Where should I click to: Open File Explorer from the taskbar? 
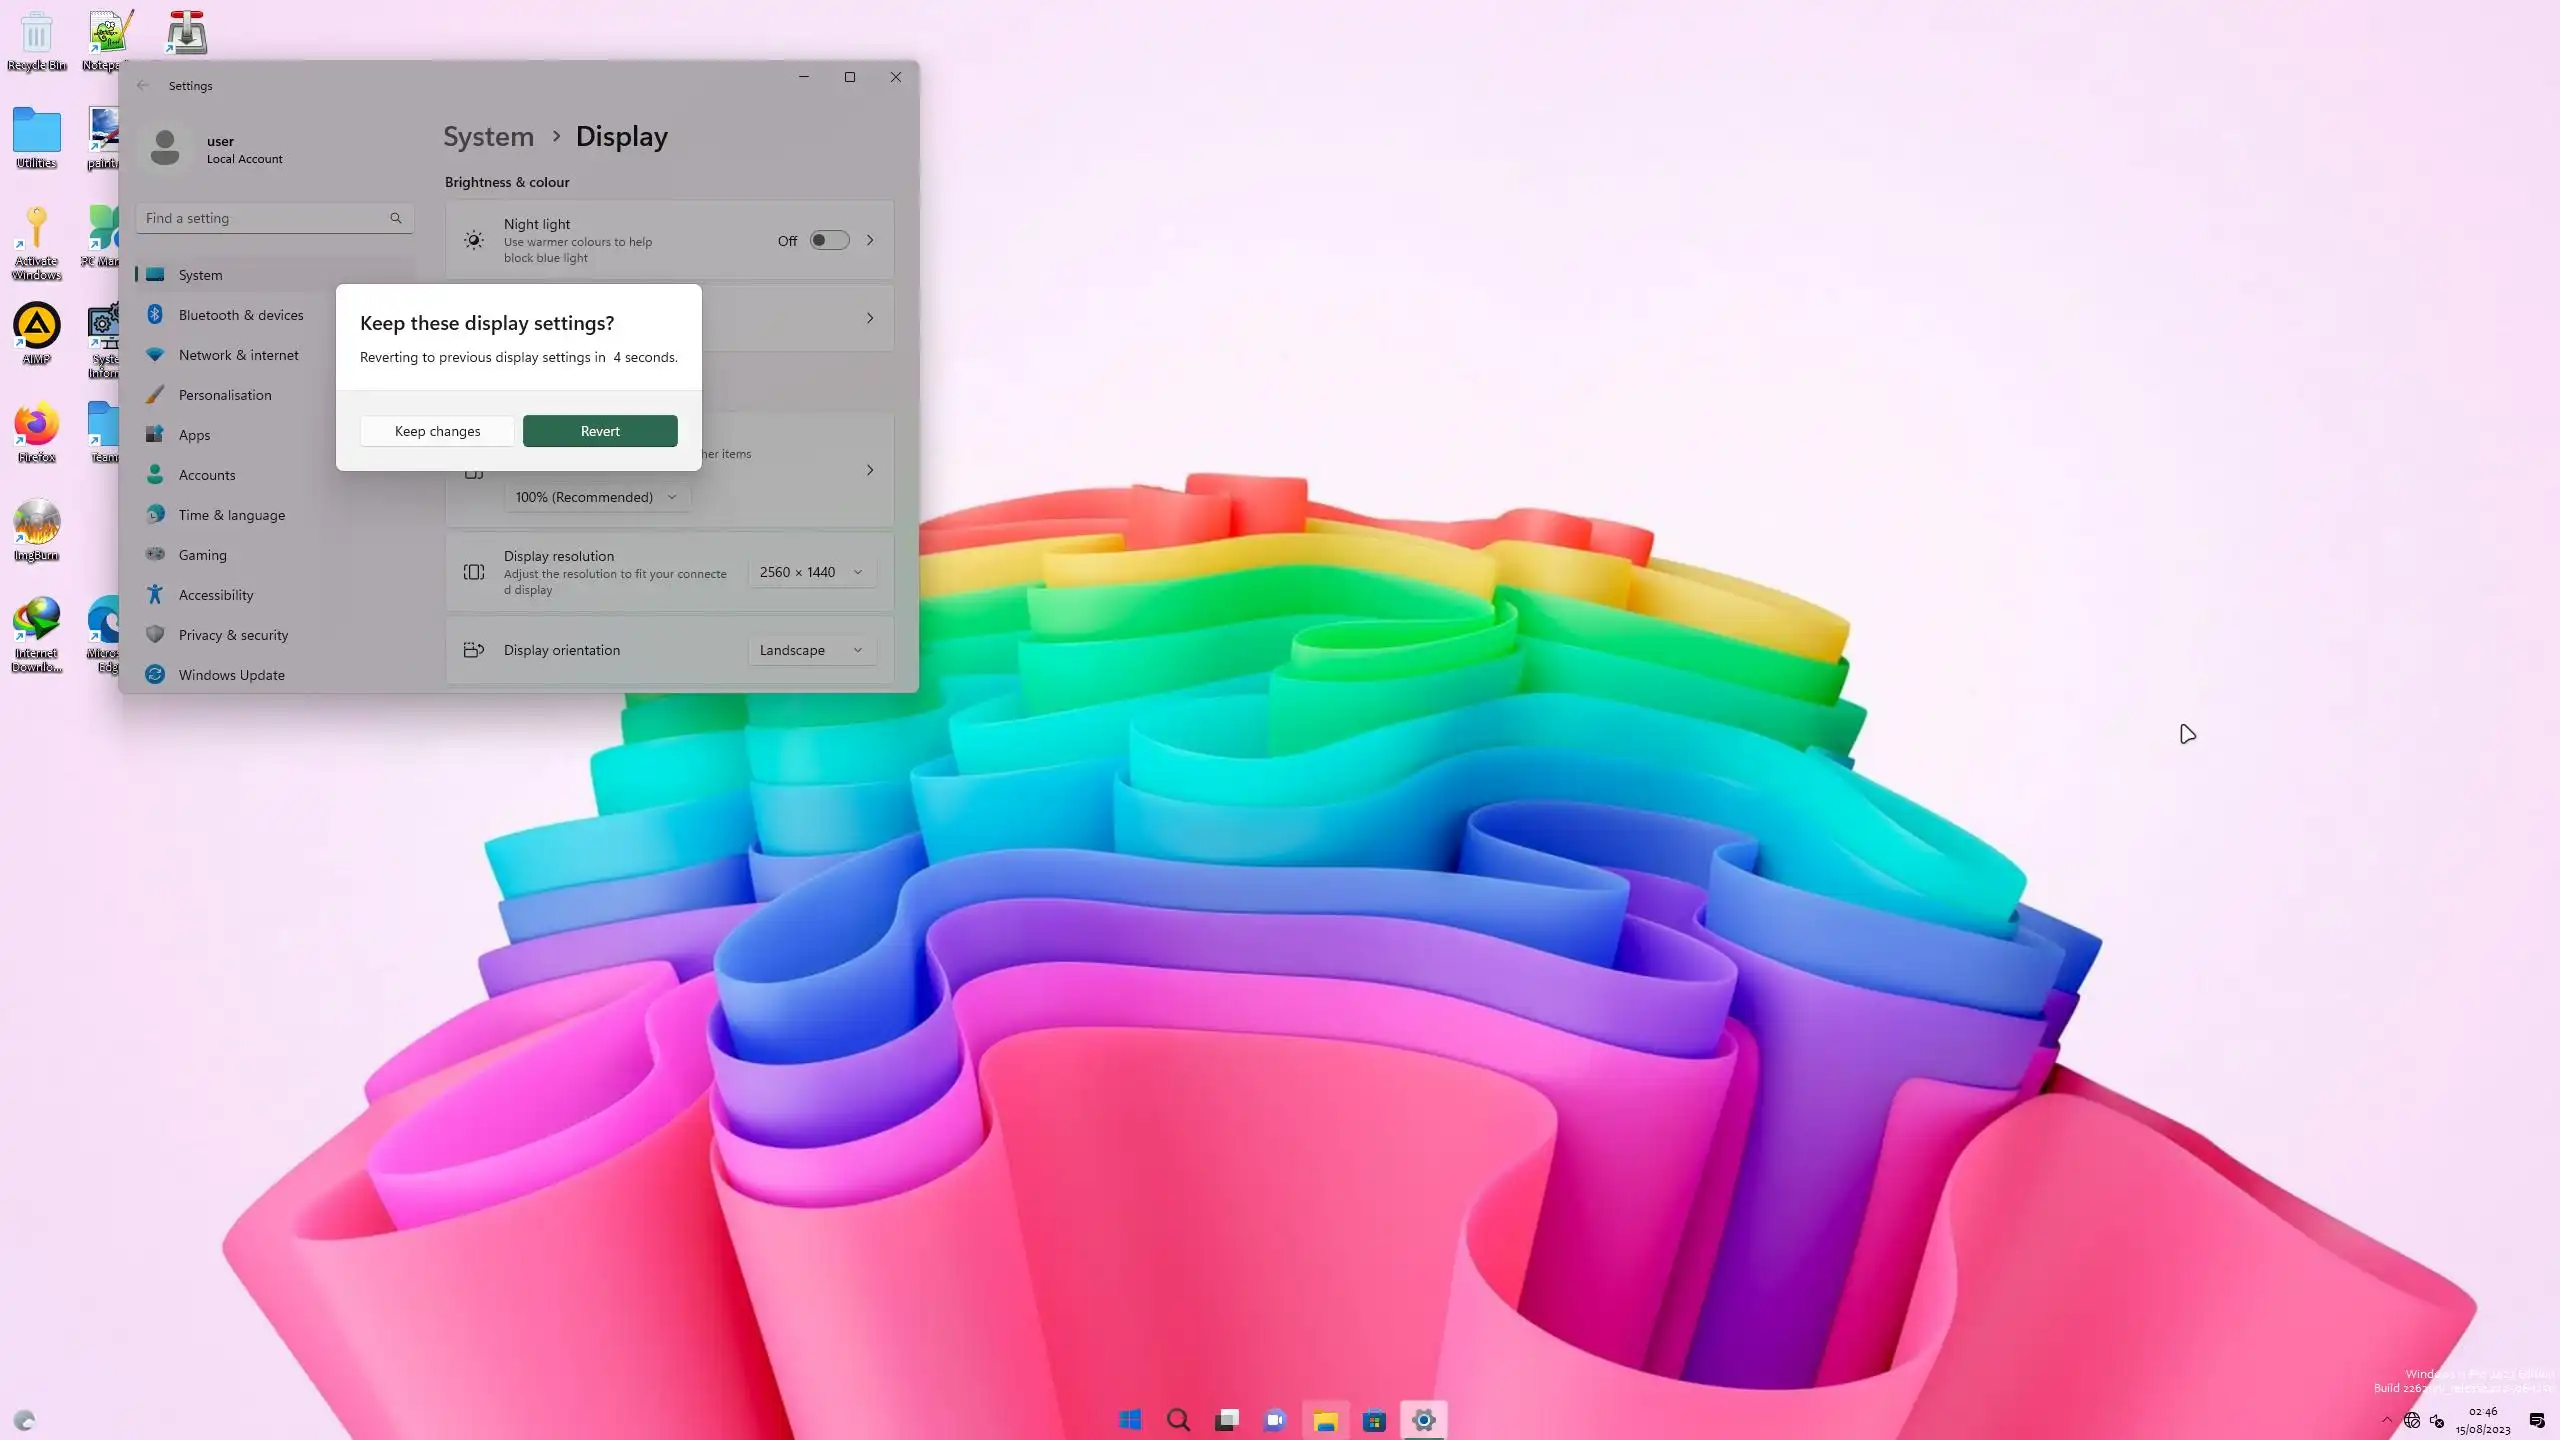coord(1326,1420)
